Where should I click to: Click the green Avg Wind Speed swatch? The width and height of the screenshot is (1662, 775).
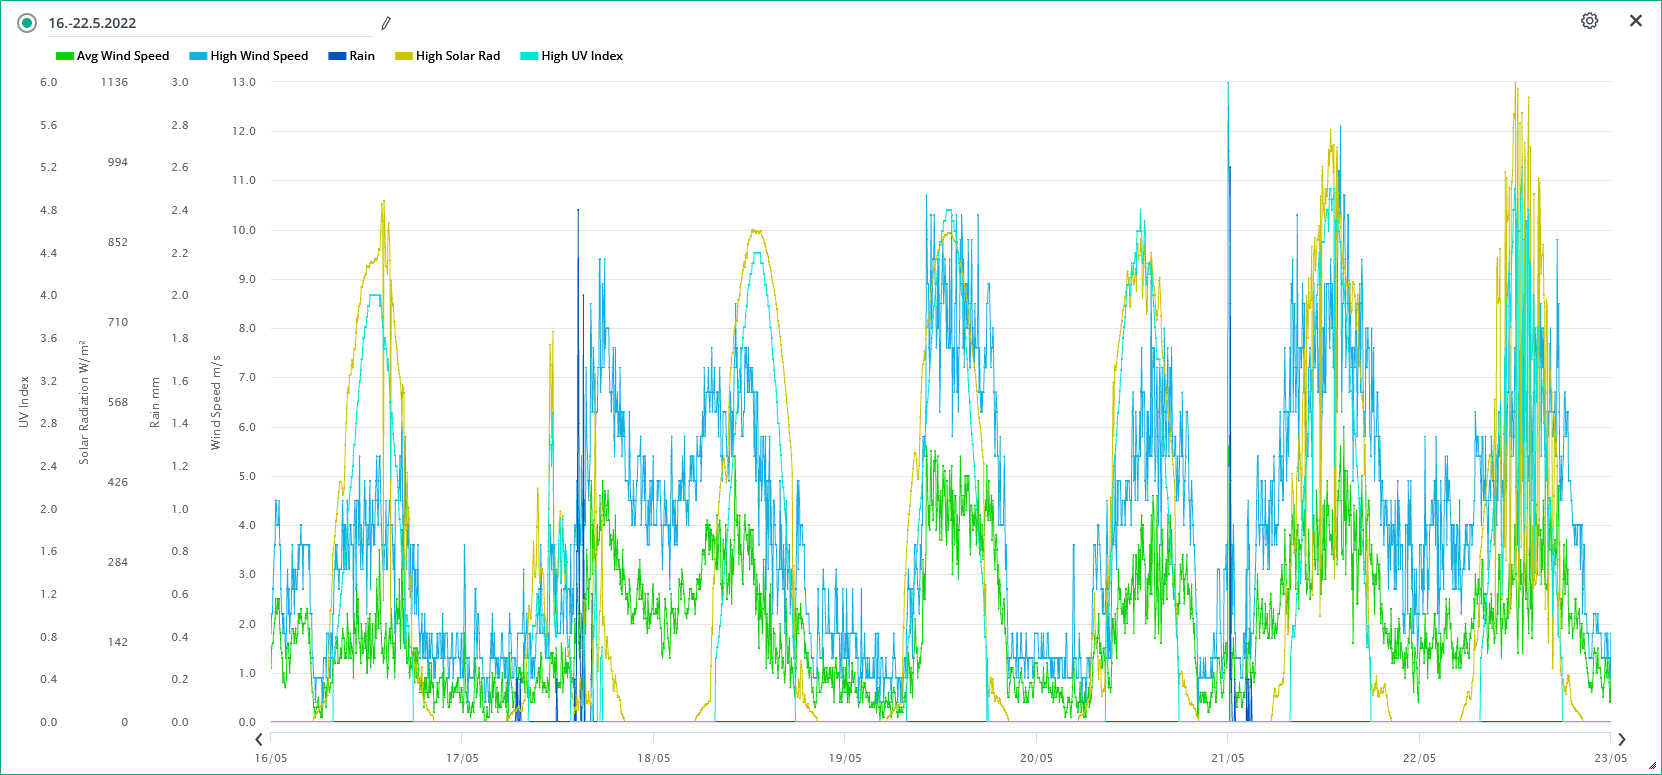click(x=65, y=56)
